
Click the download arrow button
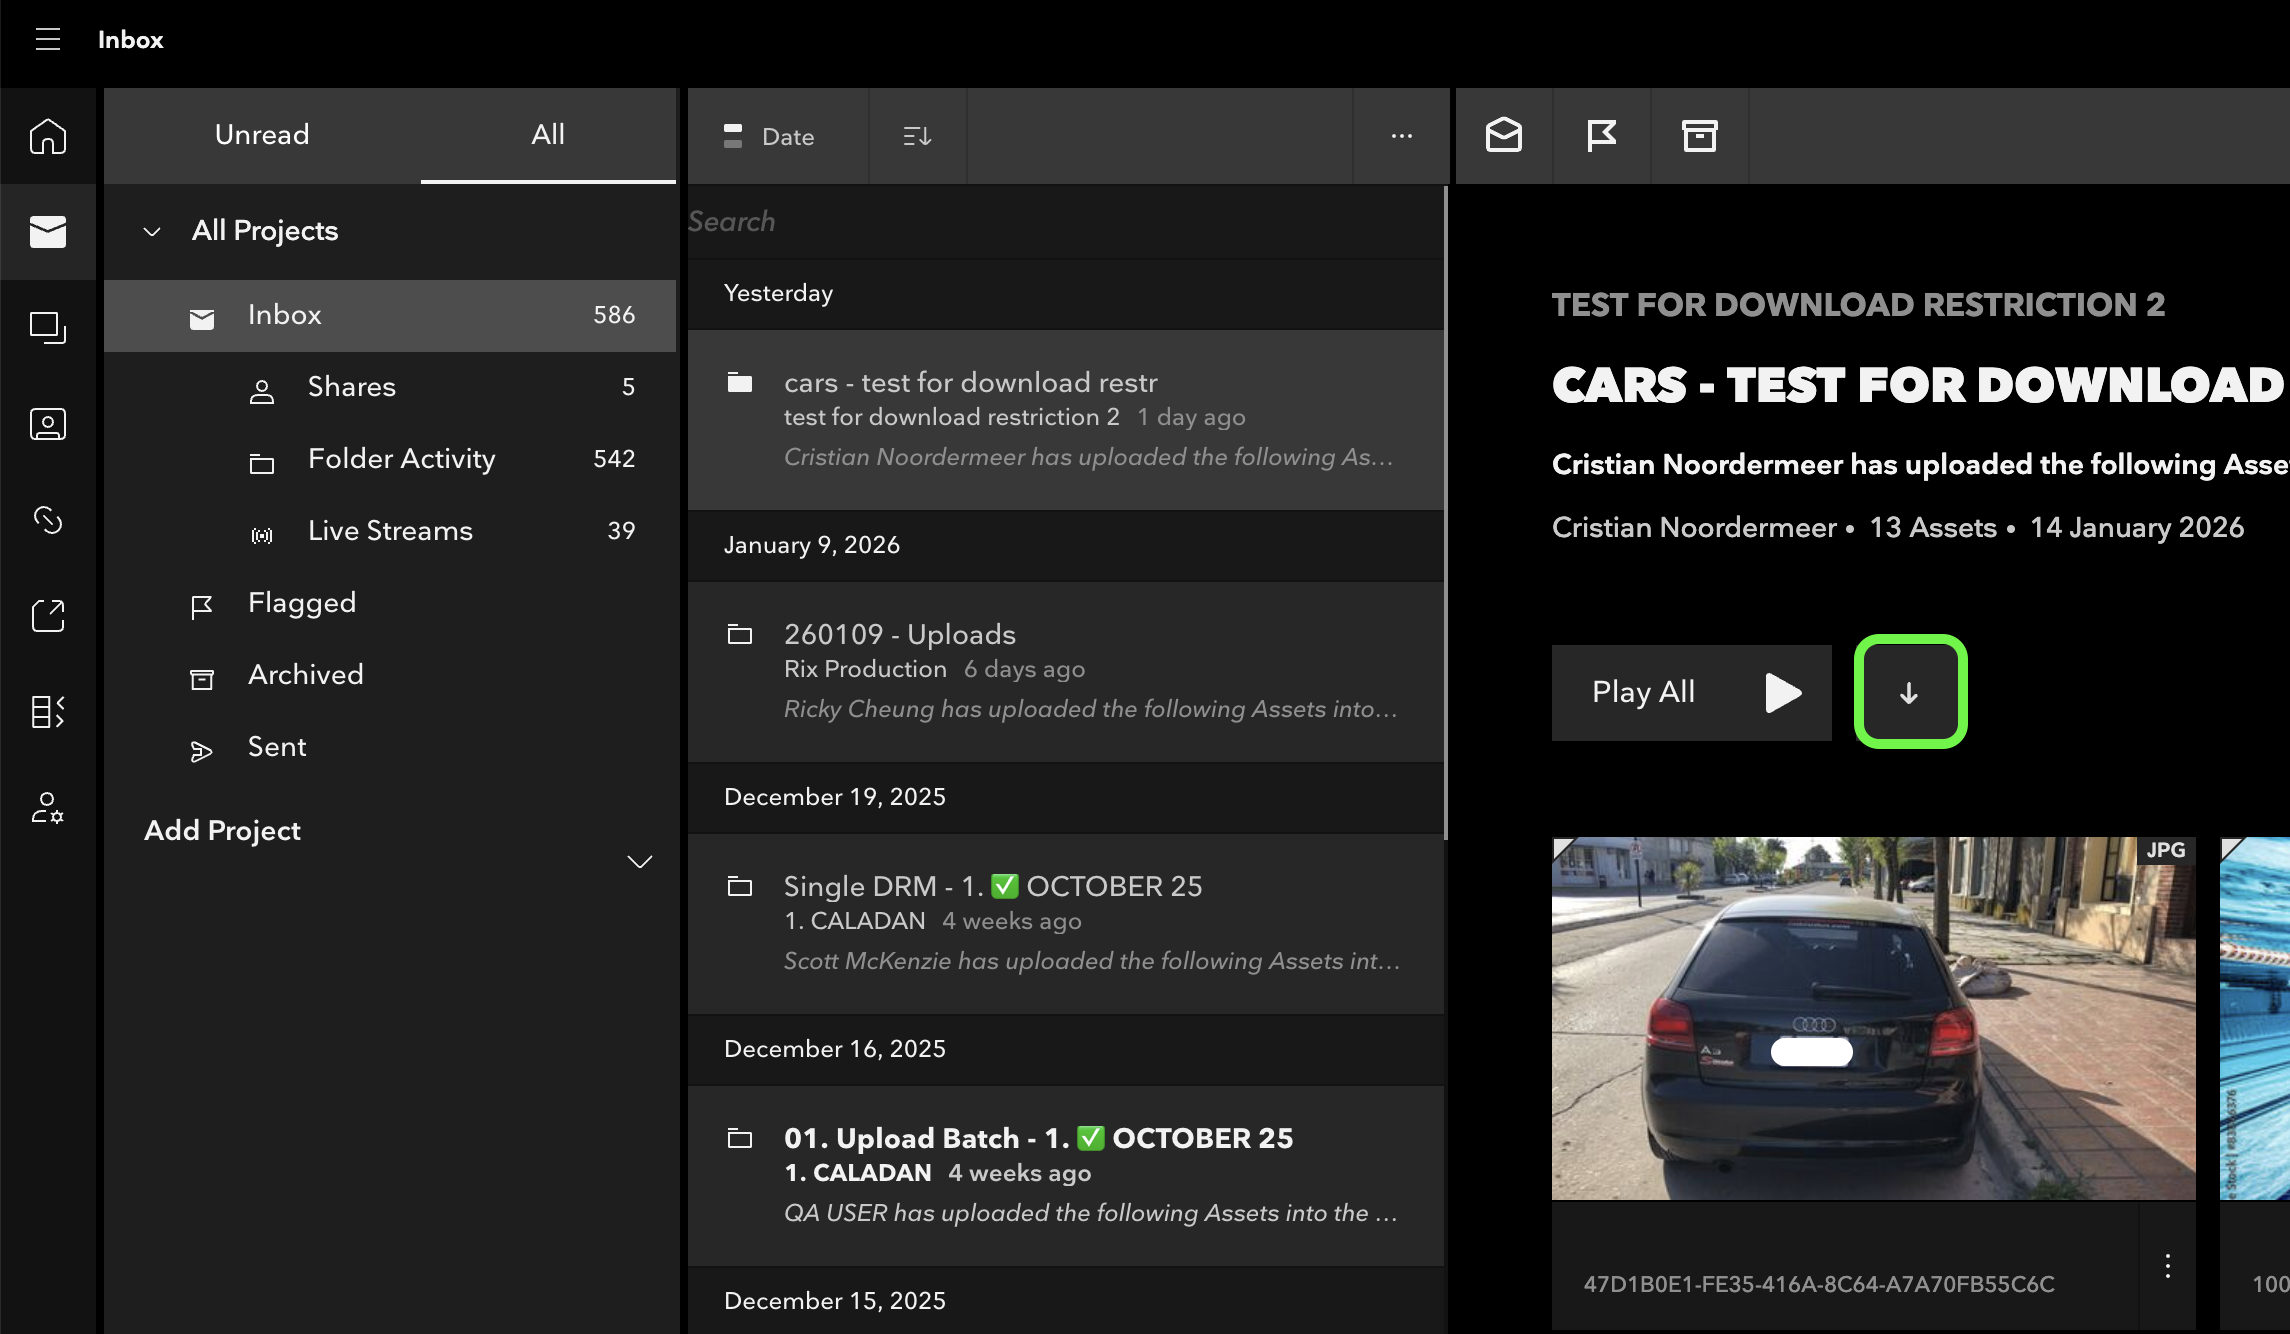pyautogui.click(x=1909, y=692)
